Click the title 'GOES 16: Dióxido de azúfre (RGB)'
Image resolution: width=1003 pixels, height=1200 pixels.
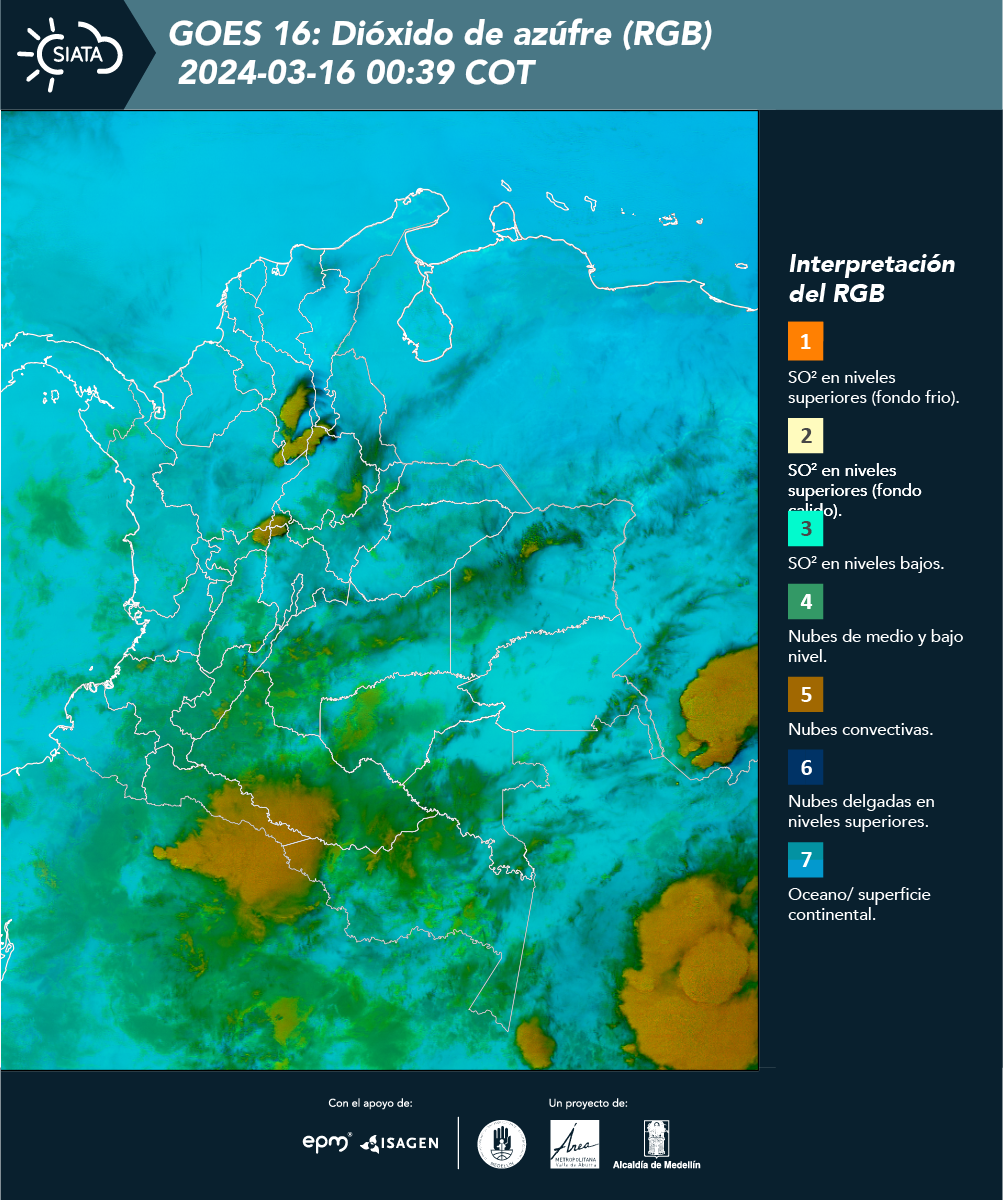click(x=441, y=34)
